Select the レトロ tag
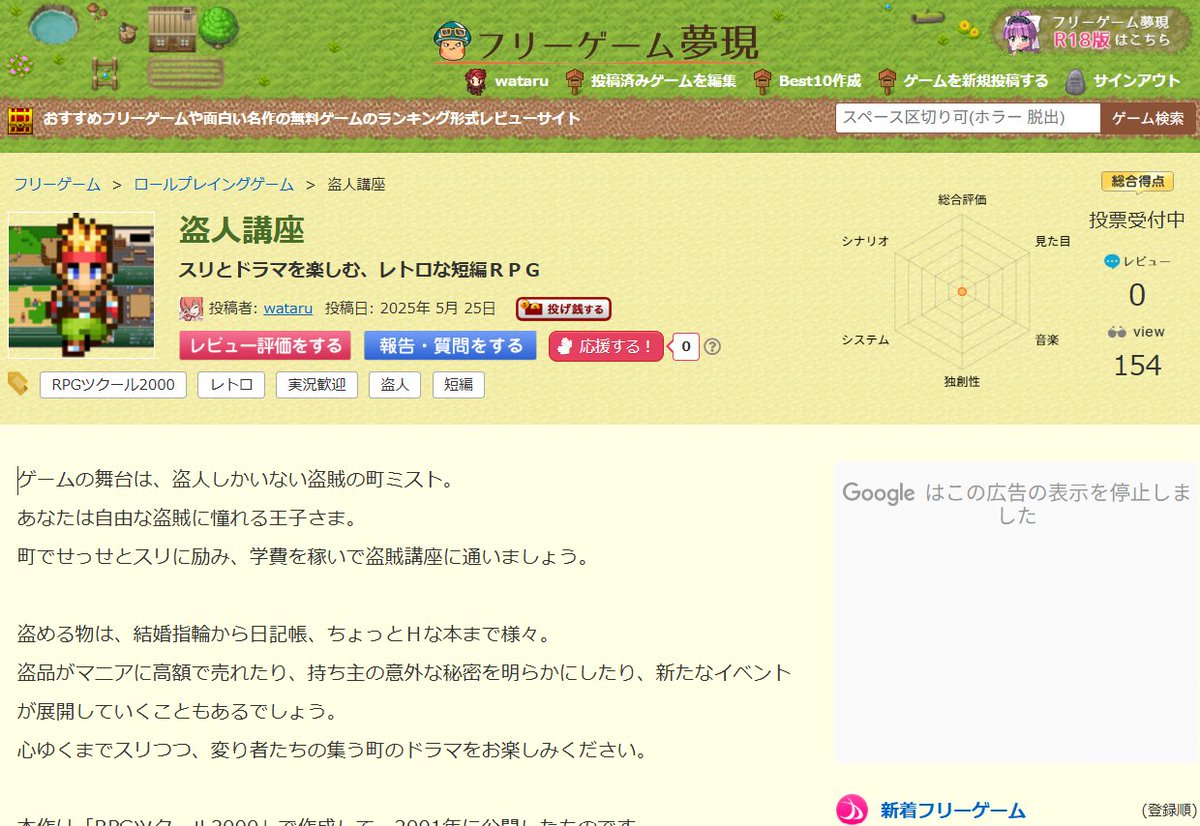The image size is (1200, 826). click(x=231, y=385)
